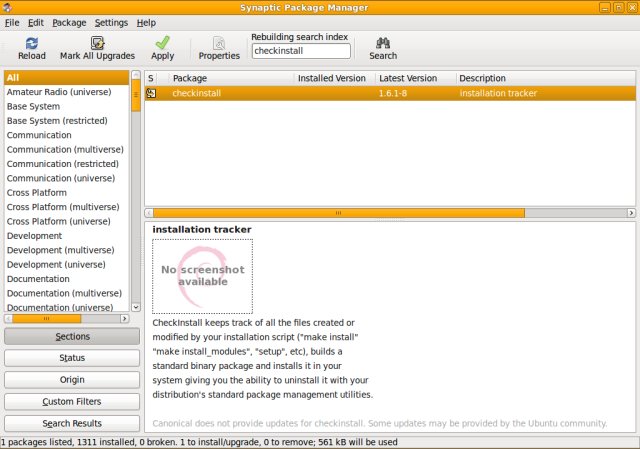Image resolution: width=640 pixels, height=449 pixels.
Task: Click the Reload toolbar icon
Action: point(31,43)
